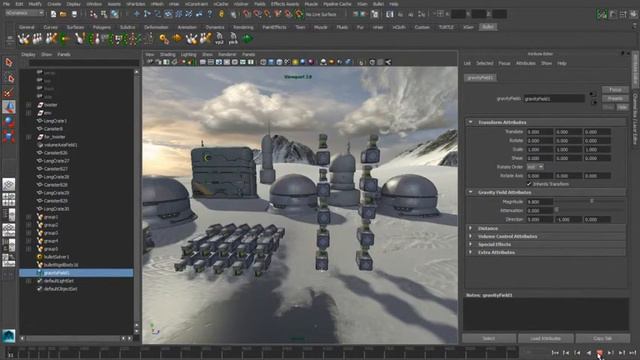Screen dimensions: 640x360
Task: Expand the Volume Control Attributes section
Action: pyautogui.click(x=471, y=236)
